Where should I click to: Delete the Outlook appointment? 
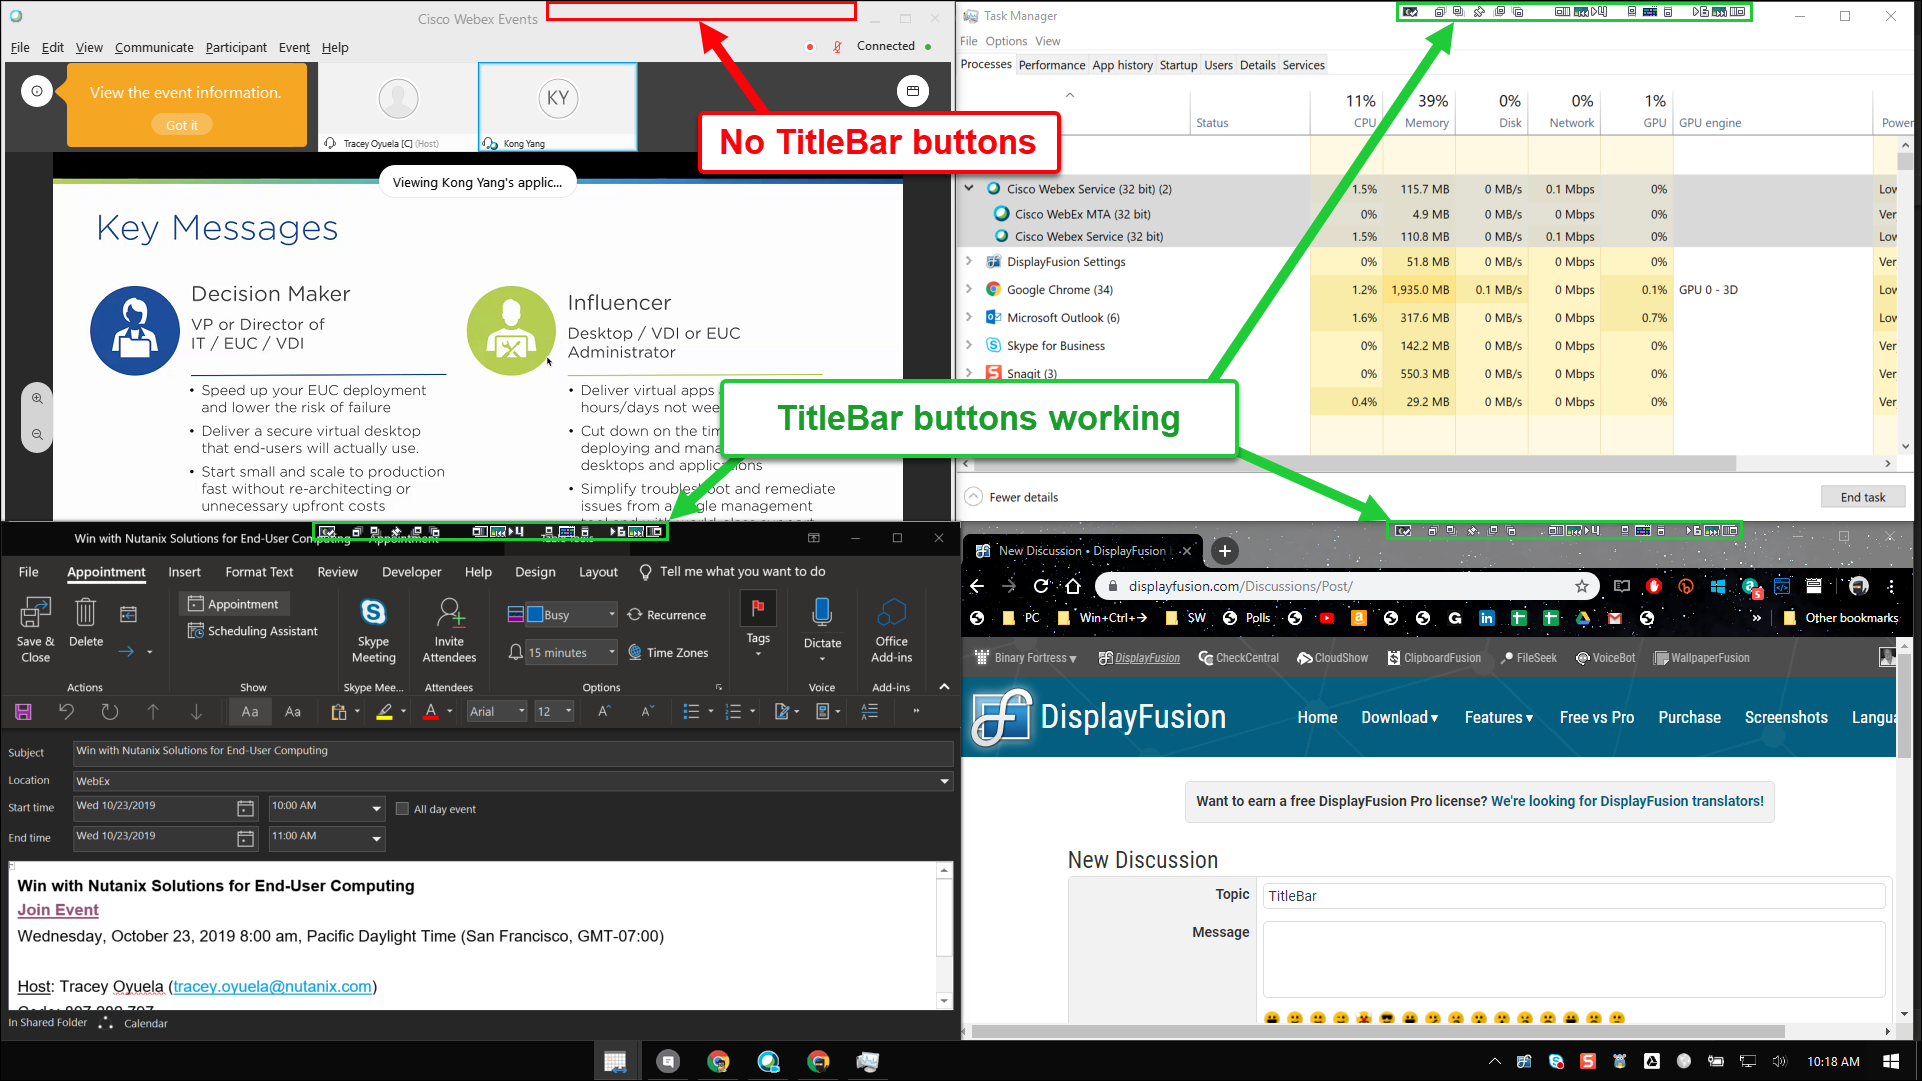(x=86, y=622)
